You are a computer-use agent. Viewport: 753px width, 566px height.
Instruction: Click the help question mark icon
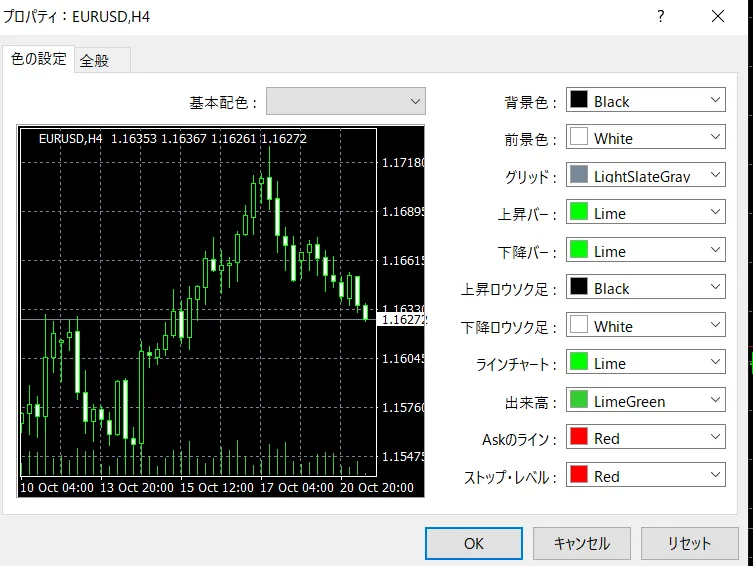661,16
